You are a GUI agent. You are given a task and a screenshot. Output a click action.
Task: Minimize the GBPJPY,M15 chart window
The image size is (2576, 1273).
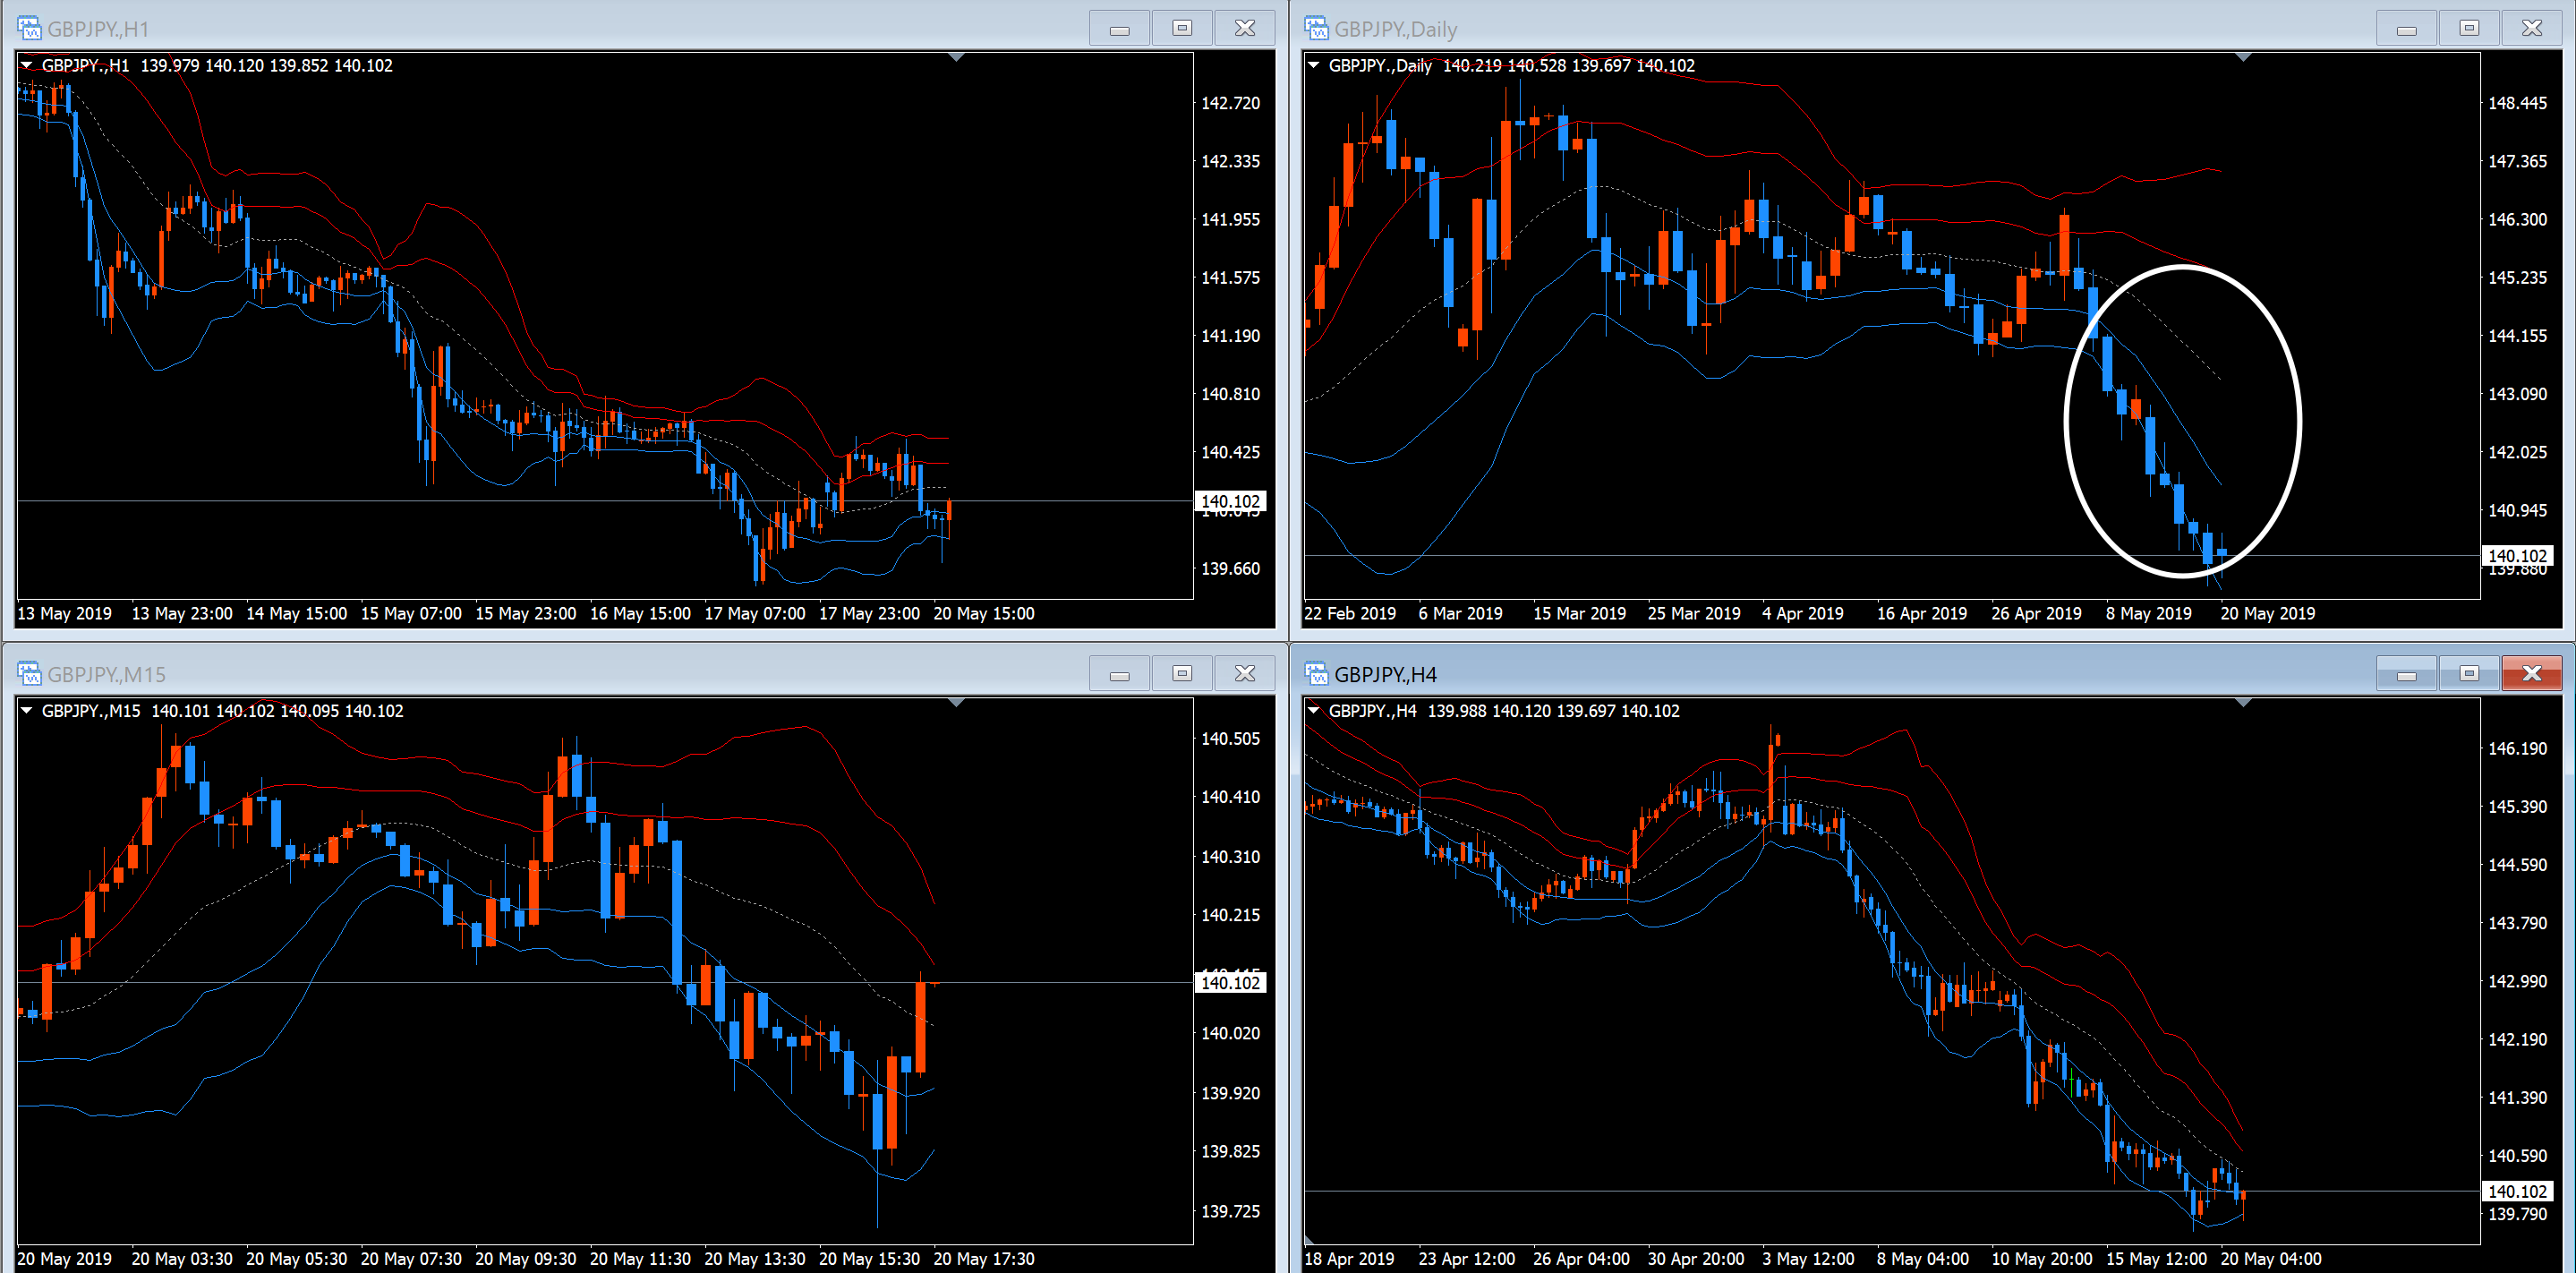click(1119, 674)
